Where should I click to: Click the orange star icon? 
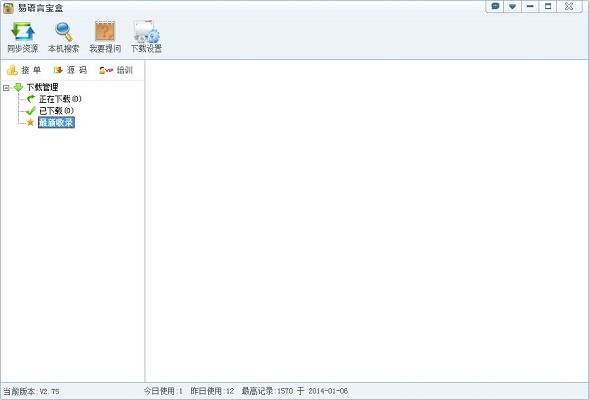(x=30, y=122)
